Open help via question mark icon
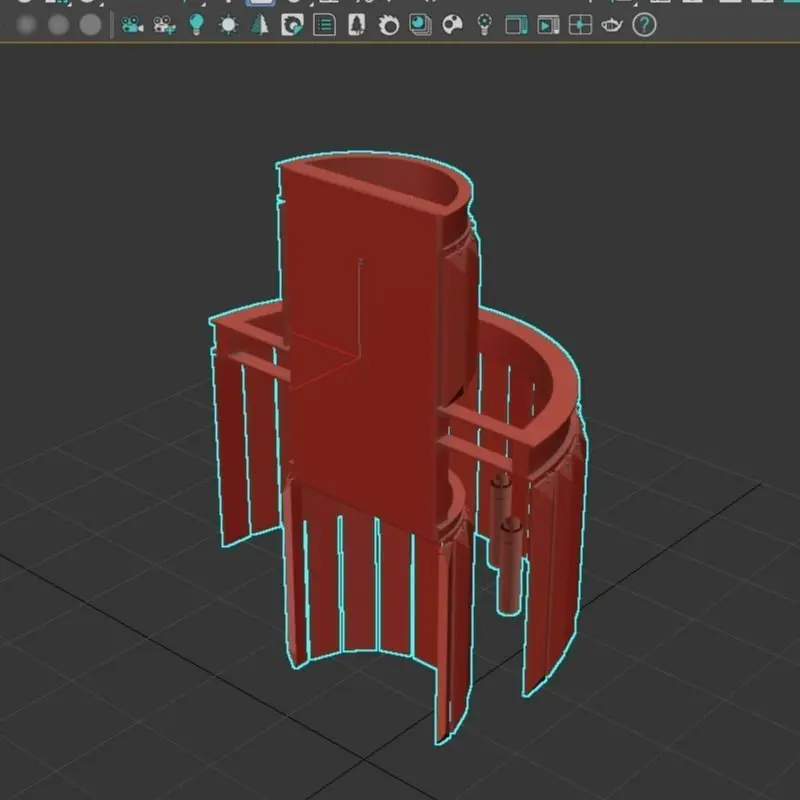 point(644,24)
